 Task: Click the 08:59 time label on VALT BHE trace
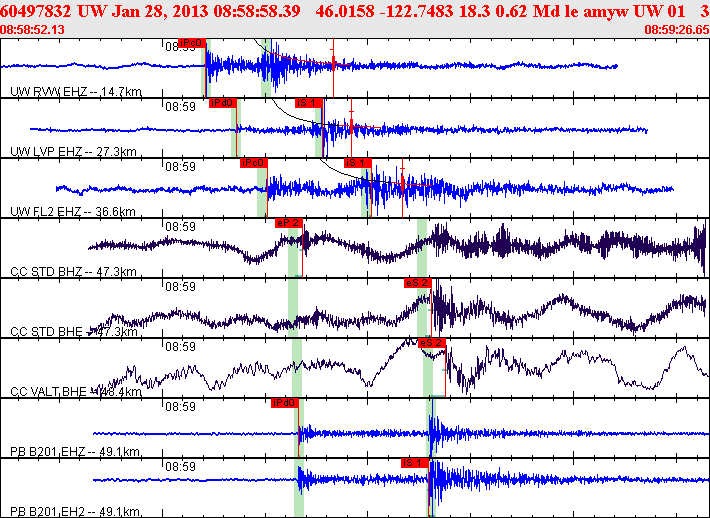180,347
